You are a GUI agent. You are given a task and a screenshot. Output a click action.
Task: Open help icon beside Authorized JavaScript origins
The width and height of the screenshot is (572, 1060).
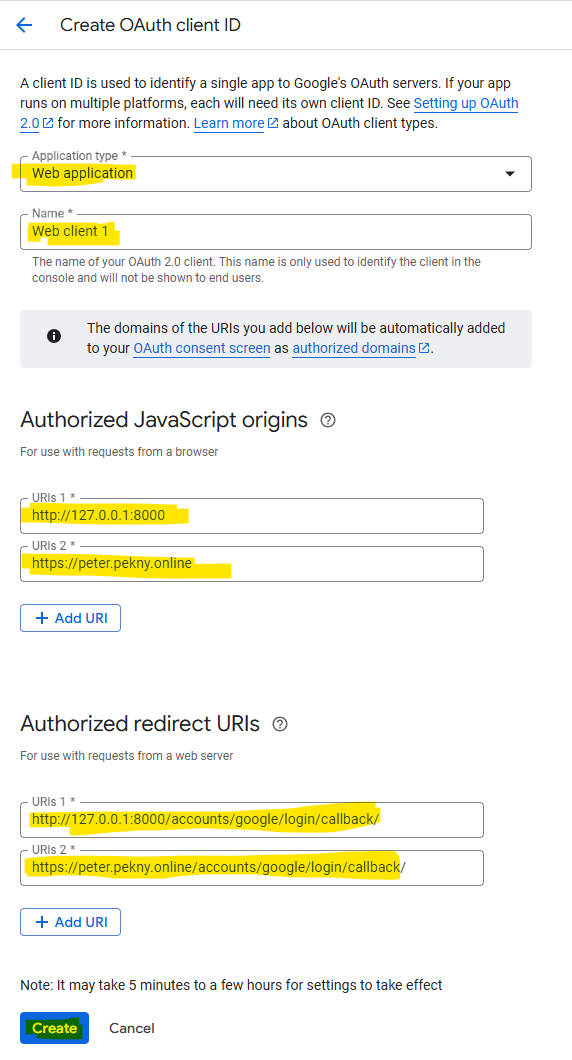coord(328,420)
